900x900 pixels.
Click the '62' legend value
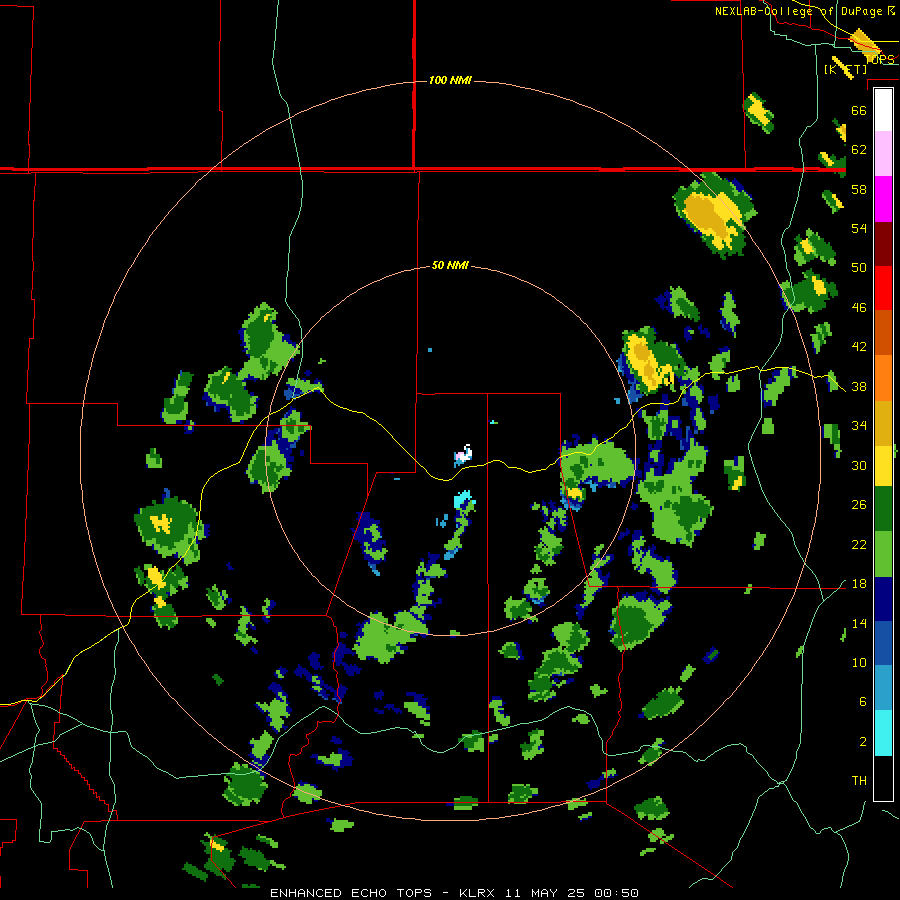coord(859,150)
